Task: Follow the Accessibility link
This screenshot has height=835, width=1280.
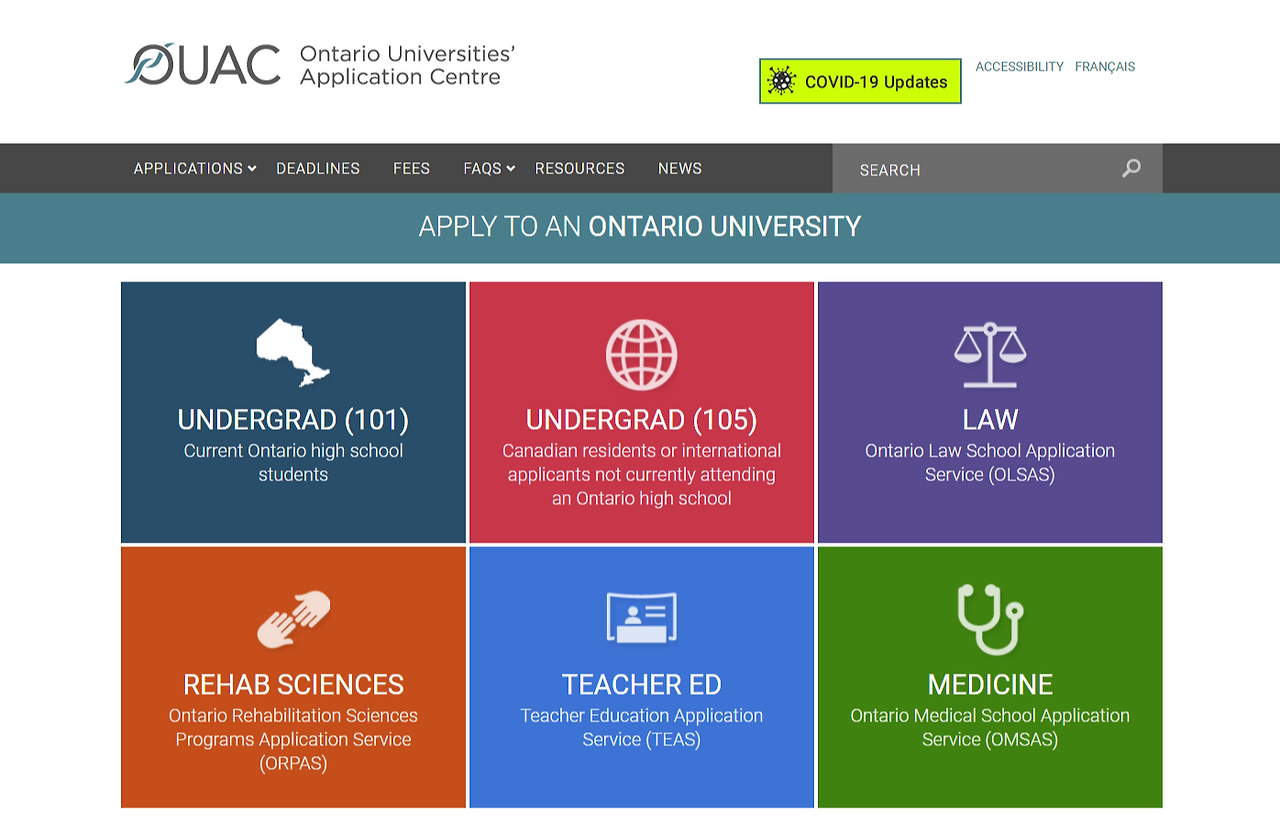Action: [1020, 67]
